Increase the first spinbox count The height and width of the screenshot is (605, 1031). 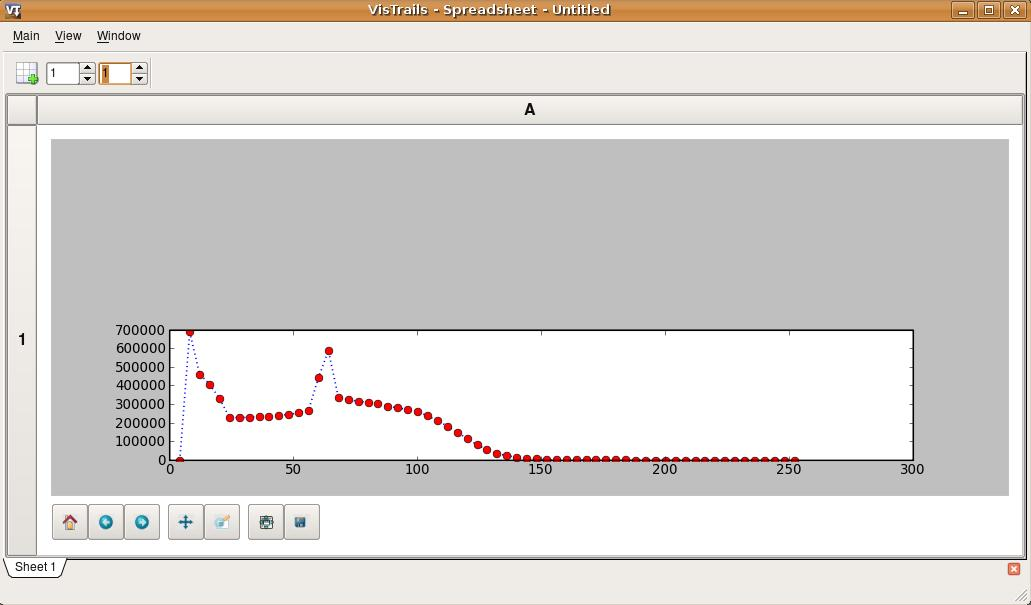pos(87,68)
